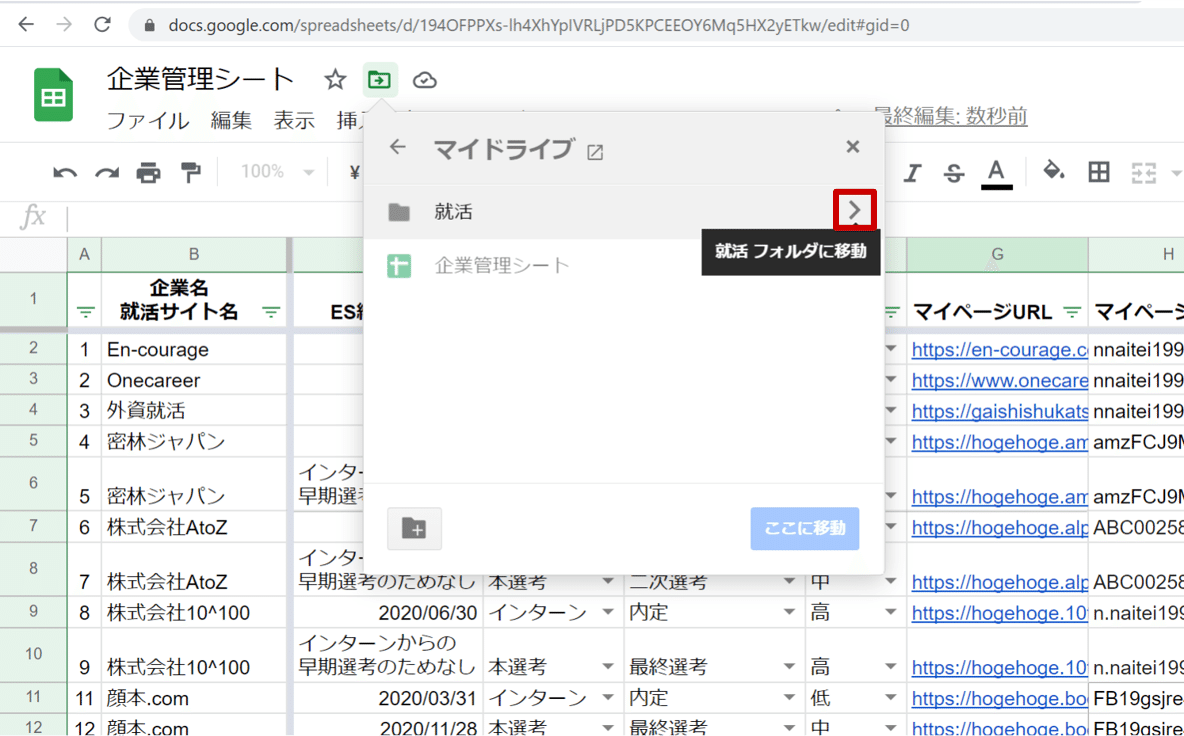This screenshot has height=736, width=1184.
Task: Open 低 priority dropdown arrow
Action: 891,698
